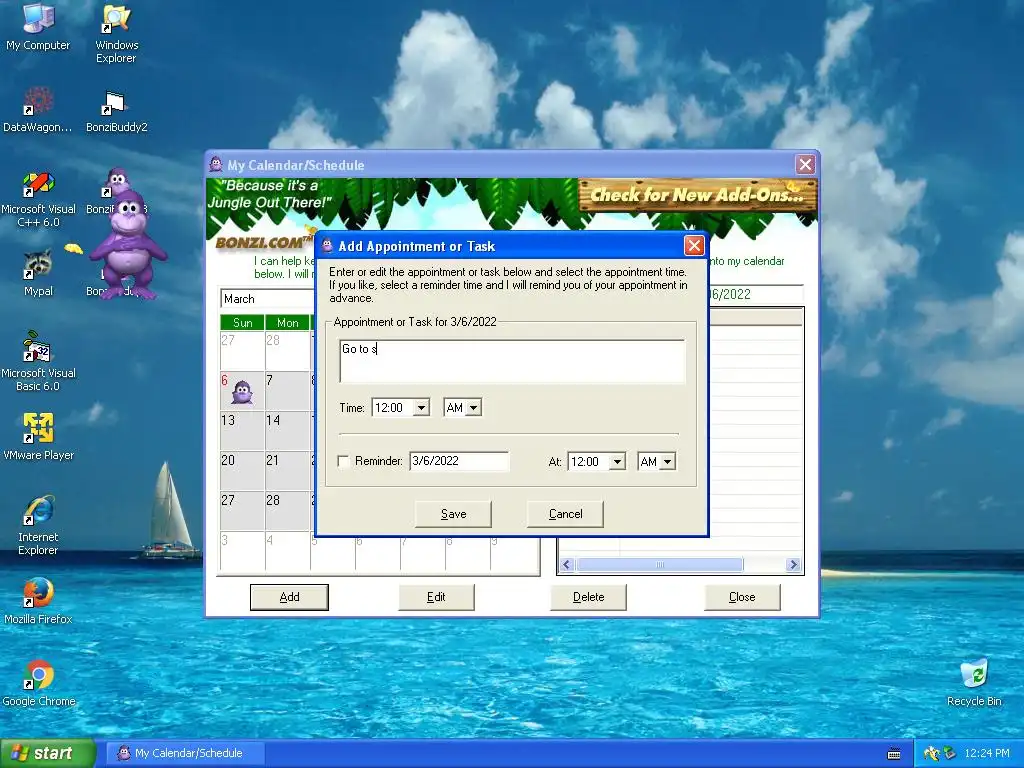Cancel the appointment dialog
The height and width of the screenshot is (768, 1024).
click(566, 514)
